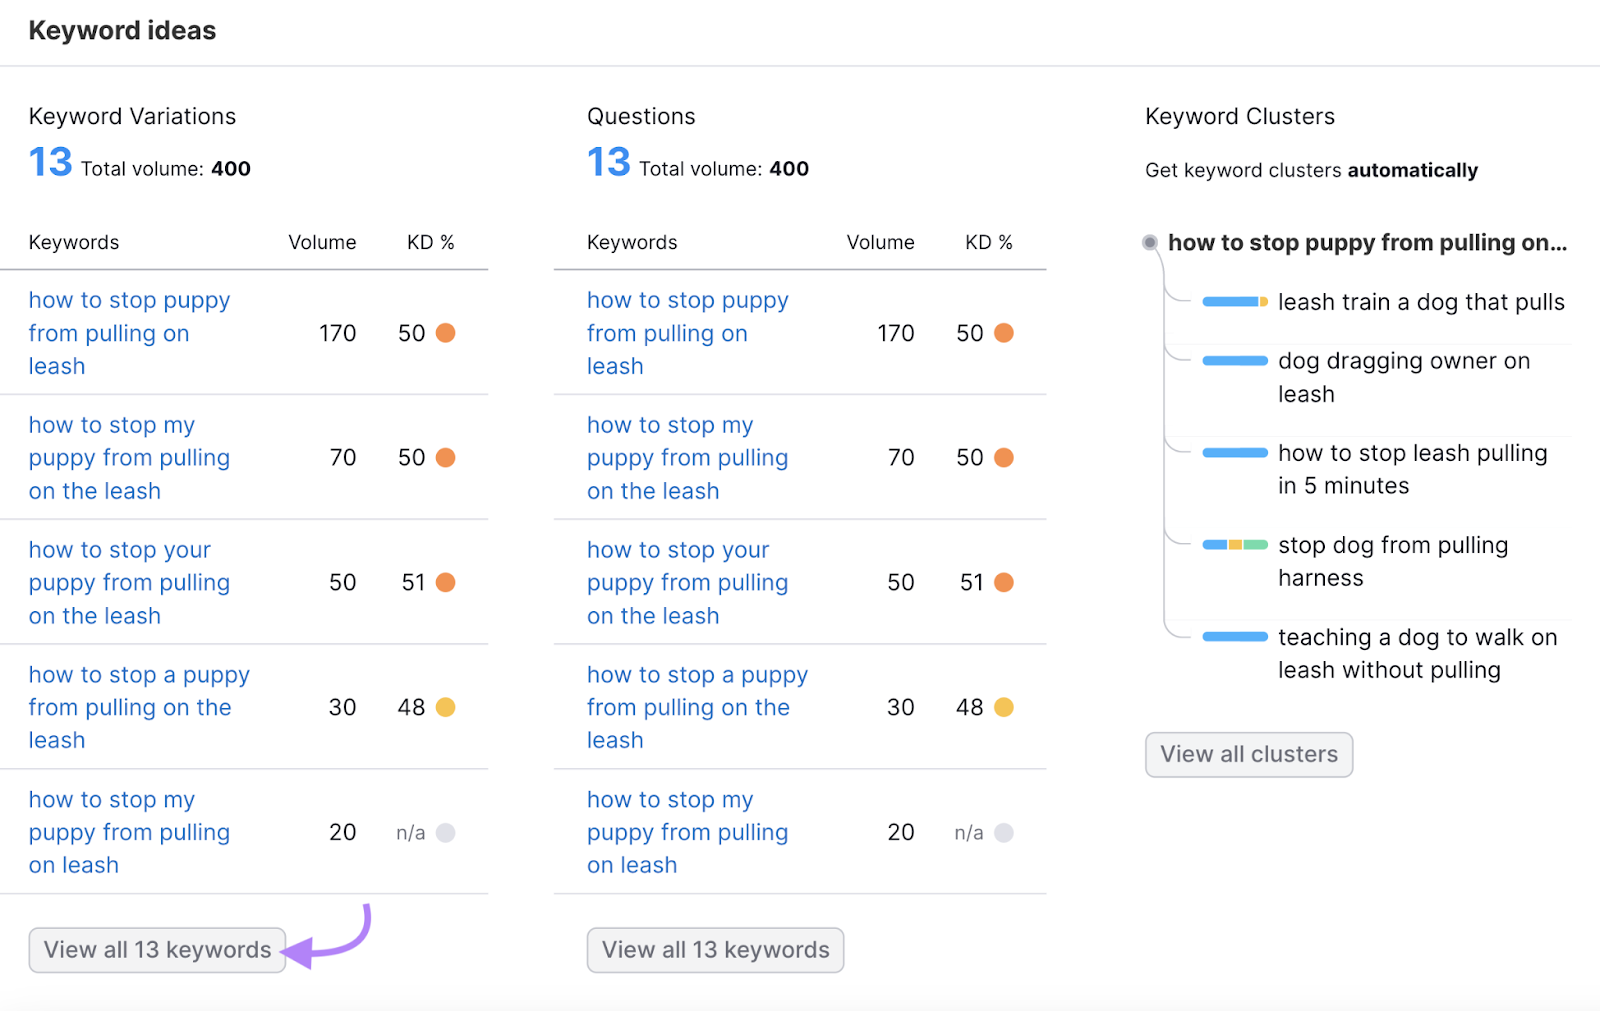This screenshot has width=1600, height=1011.
Task: Click the multicolor intent bar for 'stop dog from pulling harness'
Action: point(1234,545)
